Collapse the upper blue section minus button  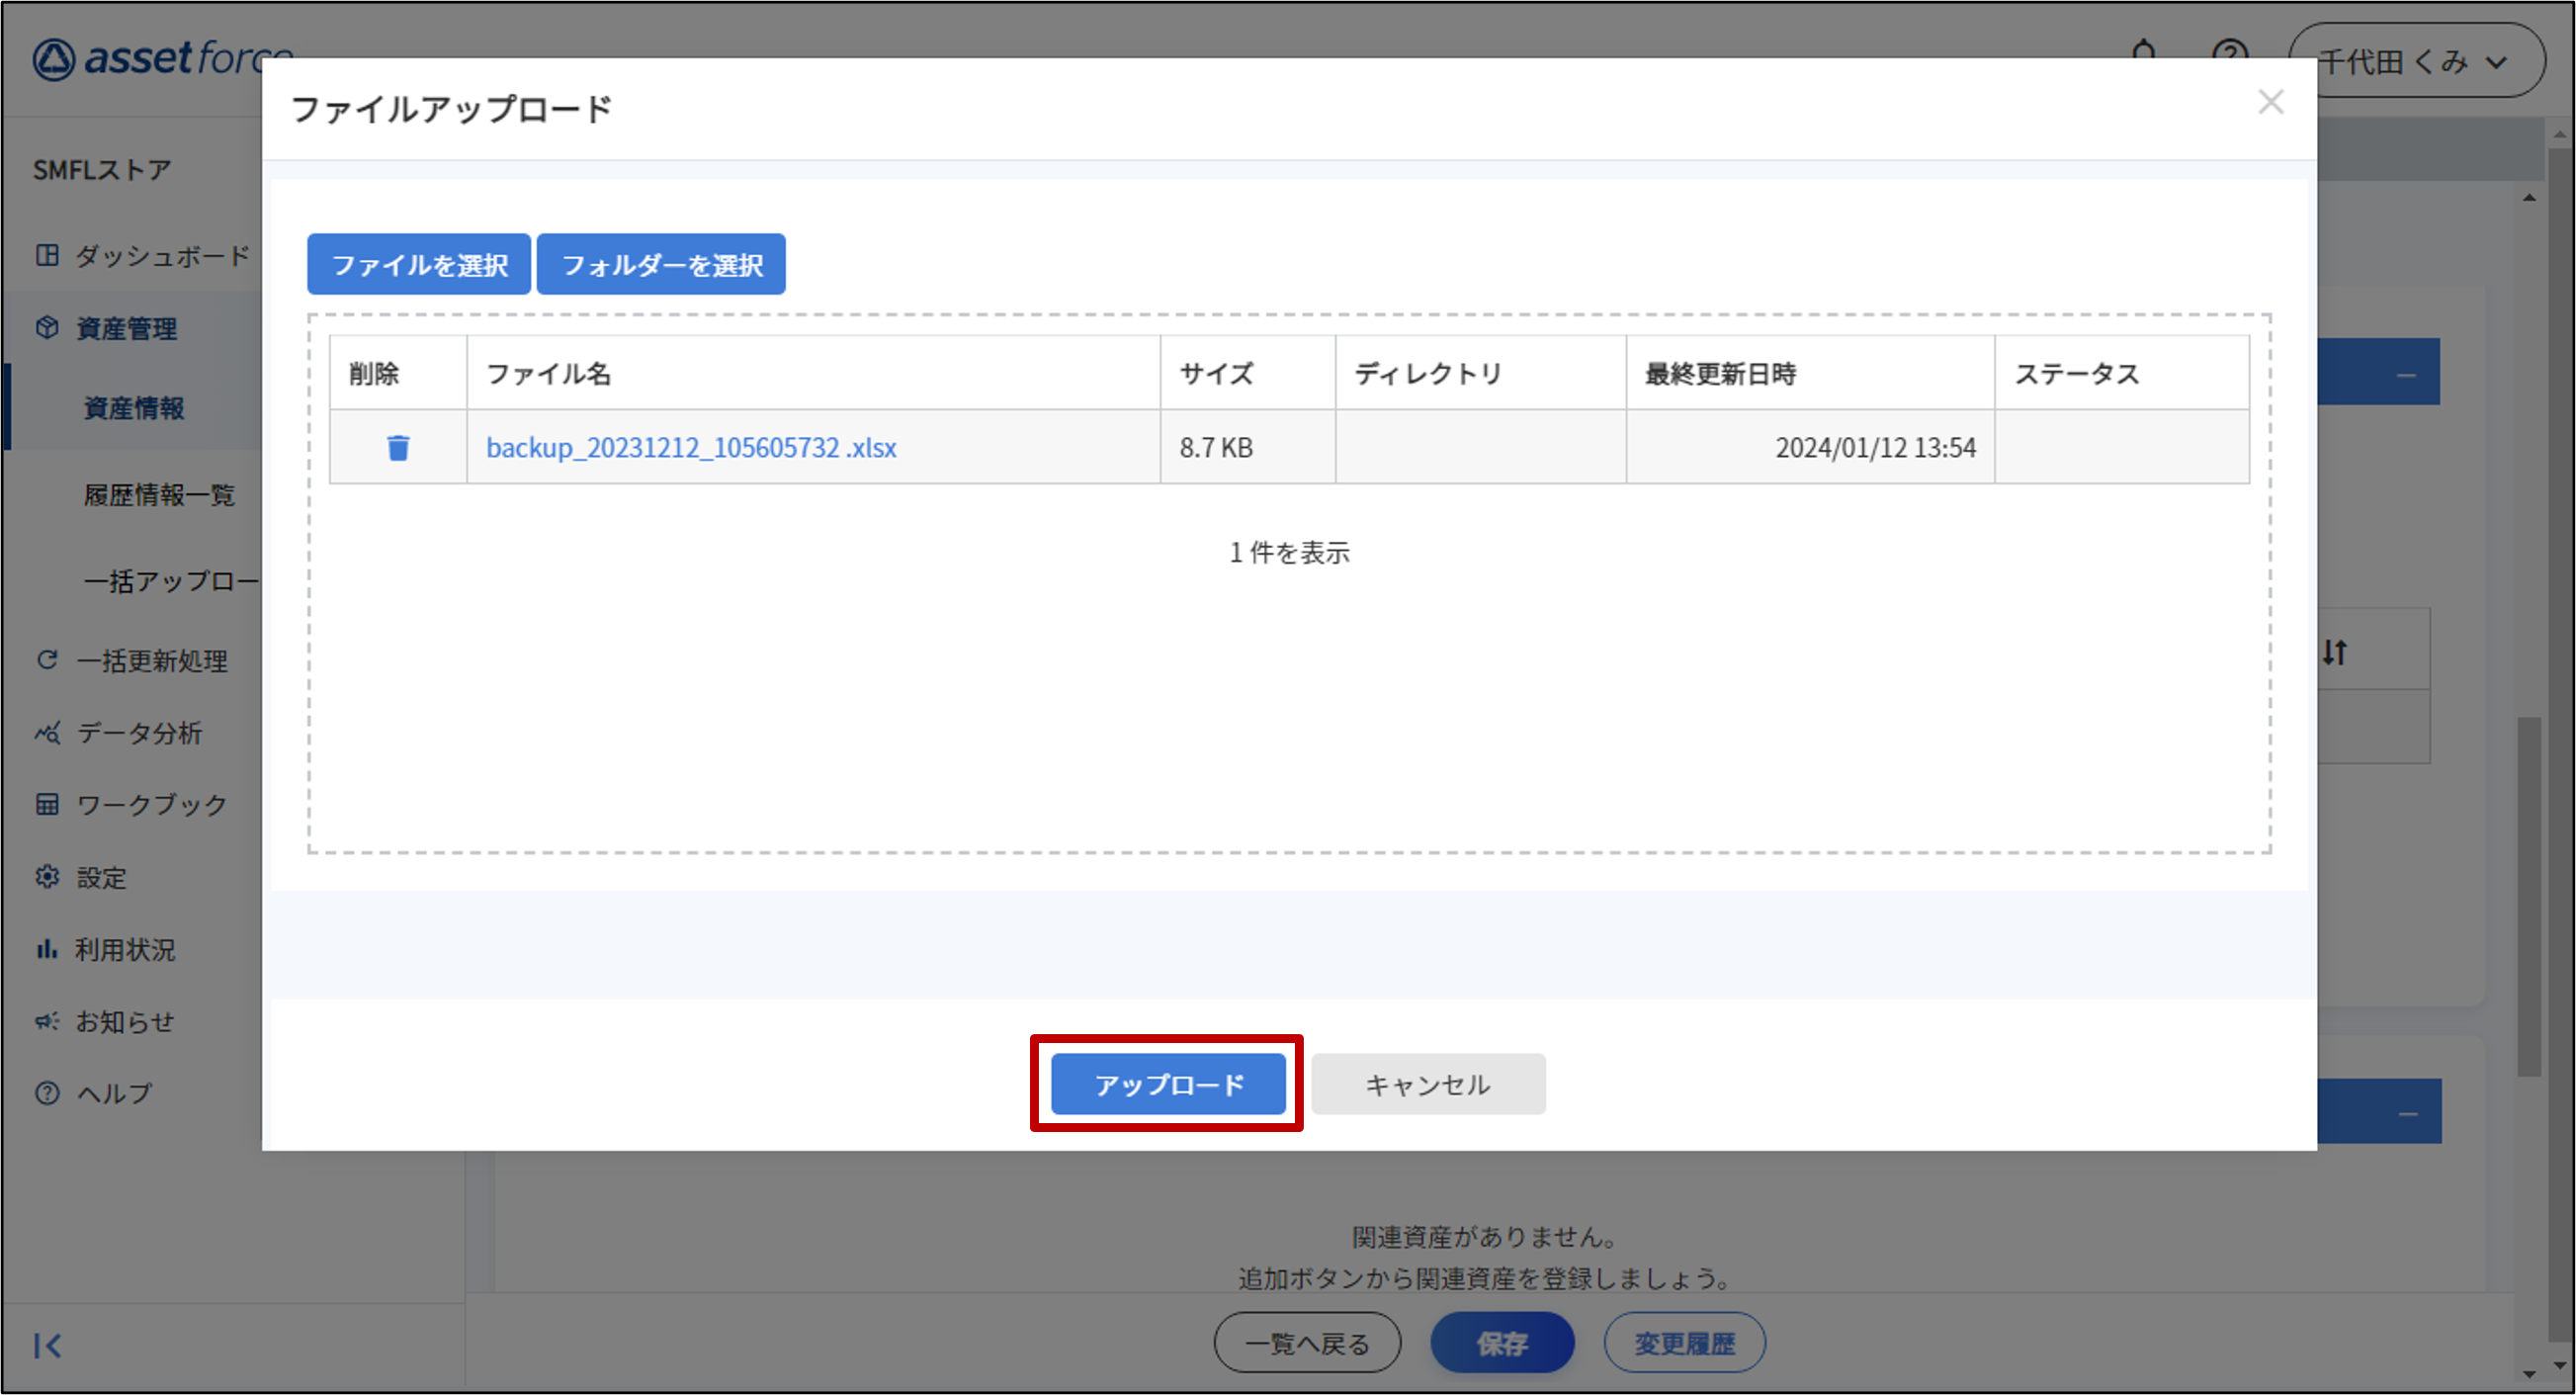(2406, 374)
